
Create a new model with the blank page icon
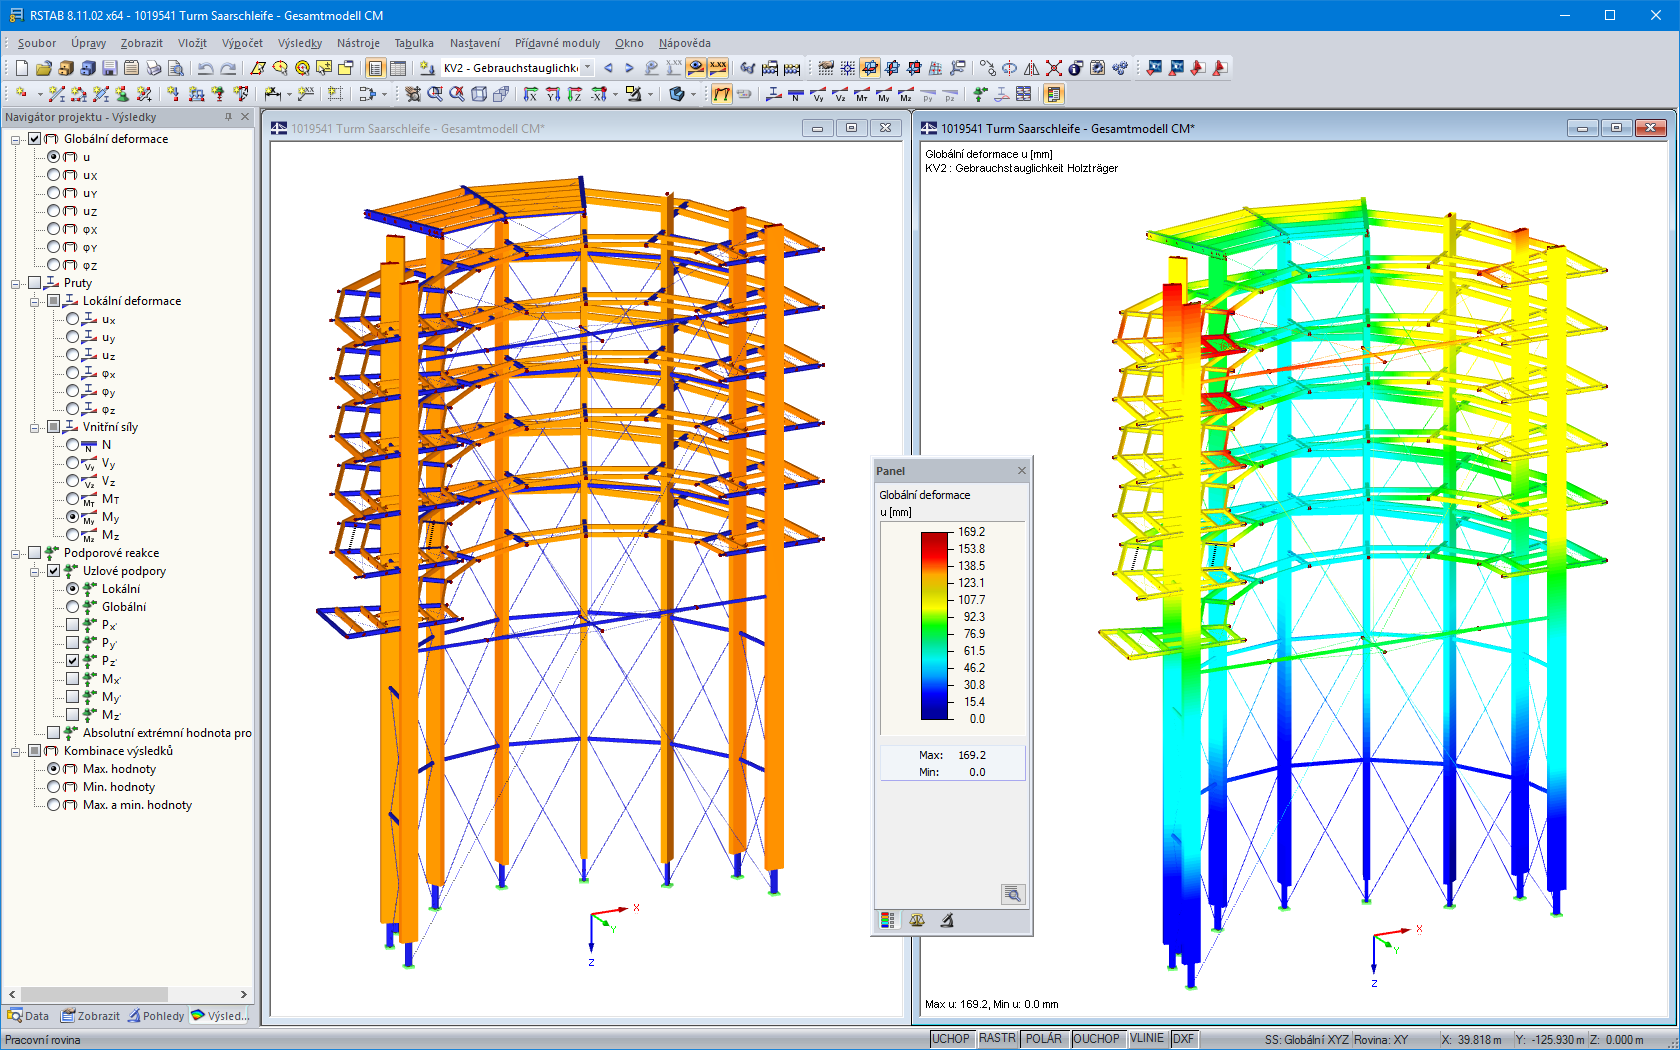pos(22,68)
